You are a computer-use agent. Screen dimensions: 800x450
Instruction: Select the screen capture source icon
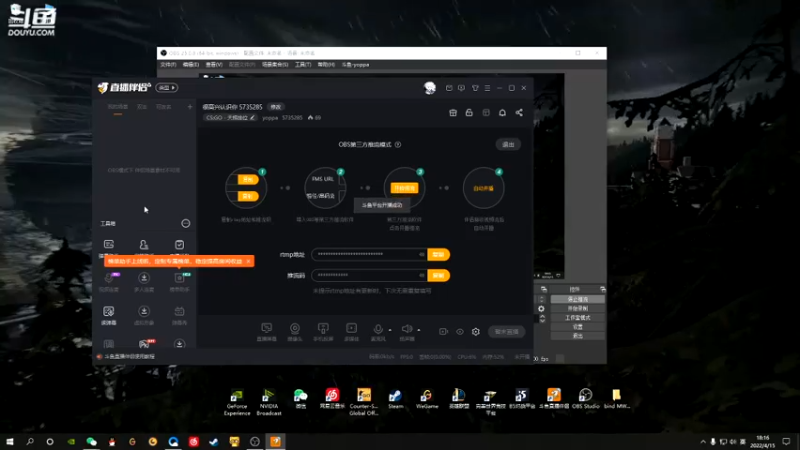266,331
